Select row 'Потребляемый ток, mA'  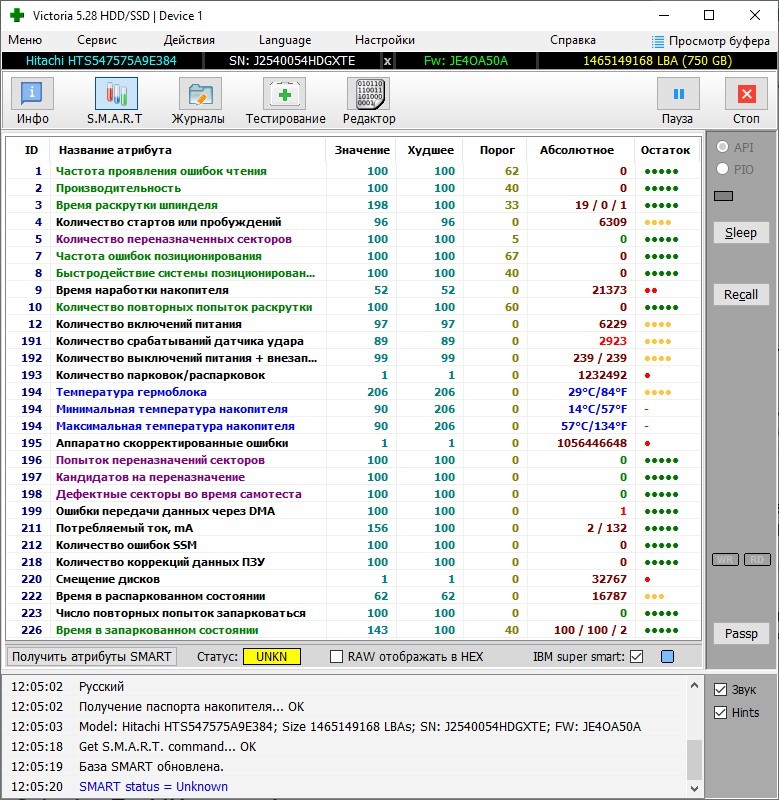(353, 528)
